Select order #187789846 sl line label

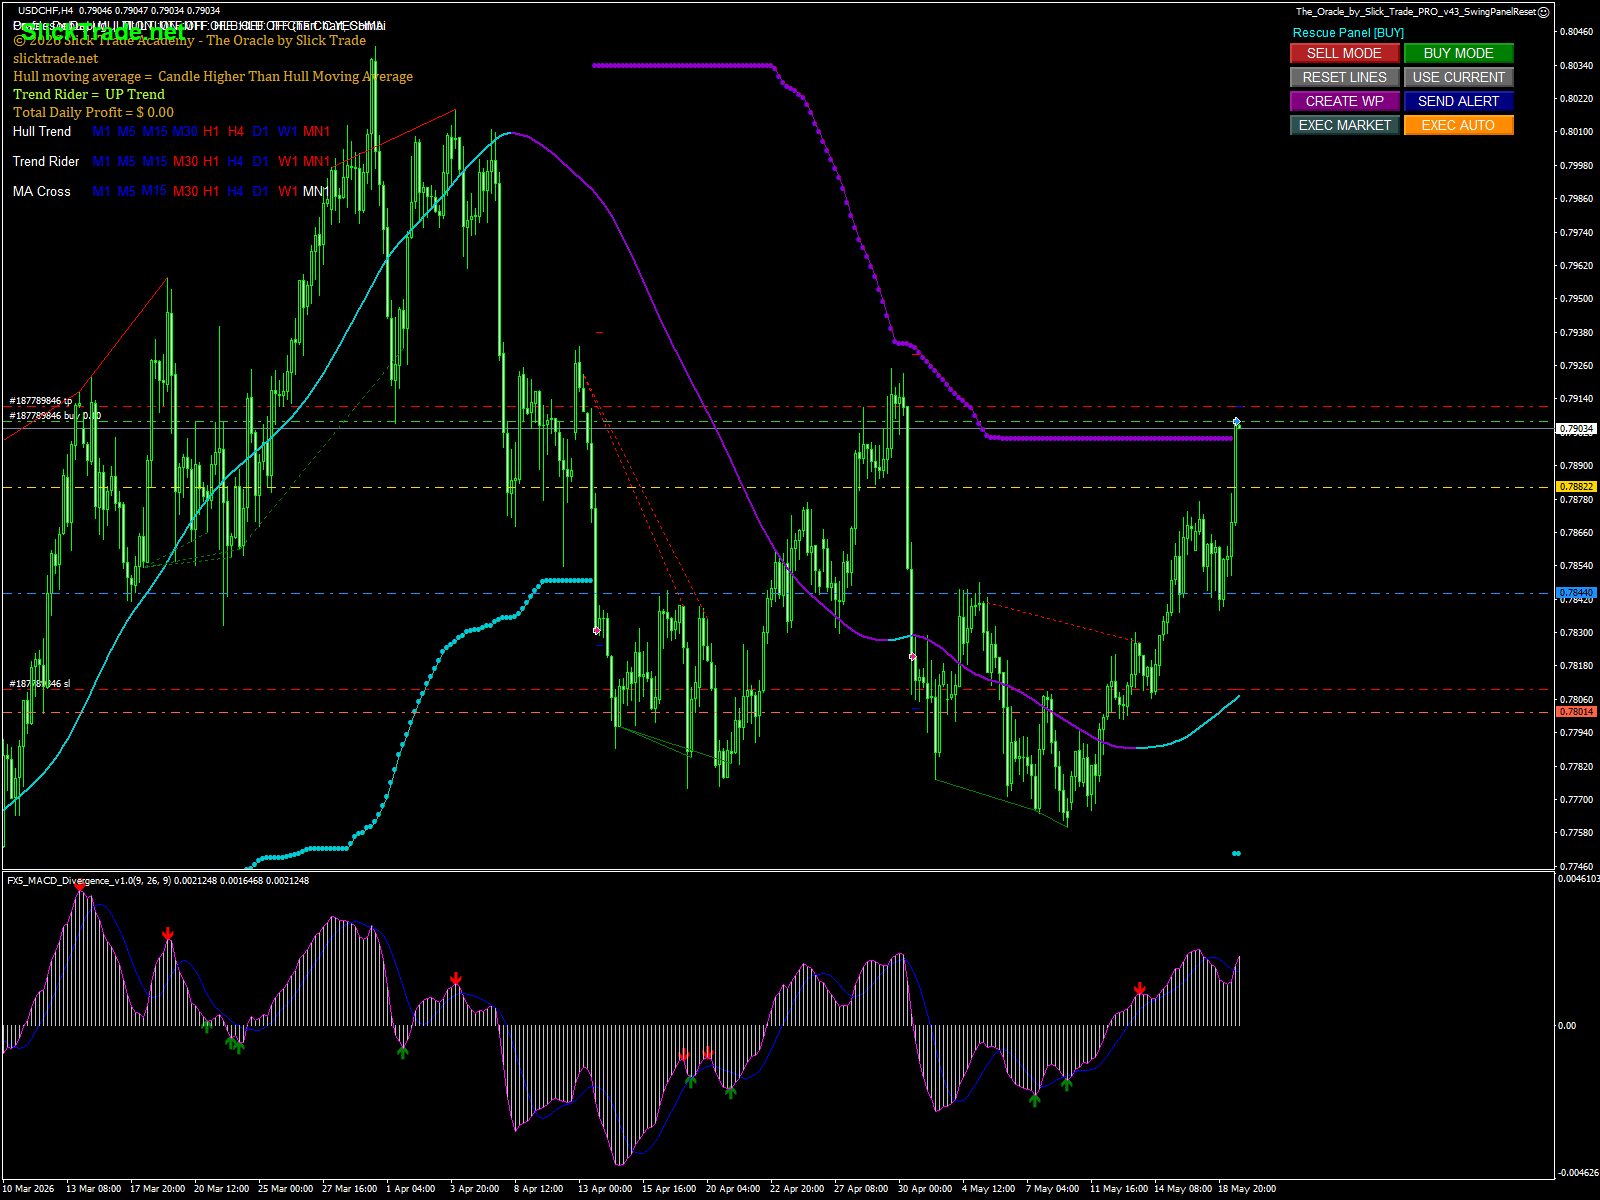tap(40, 684)
